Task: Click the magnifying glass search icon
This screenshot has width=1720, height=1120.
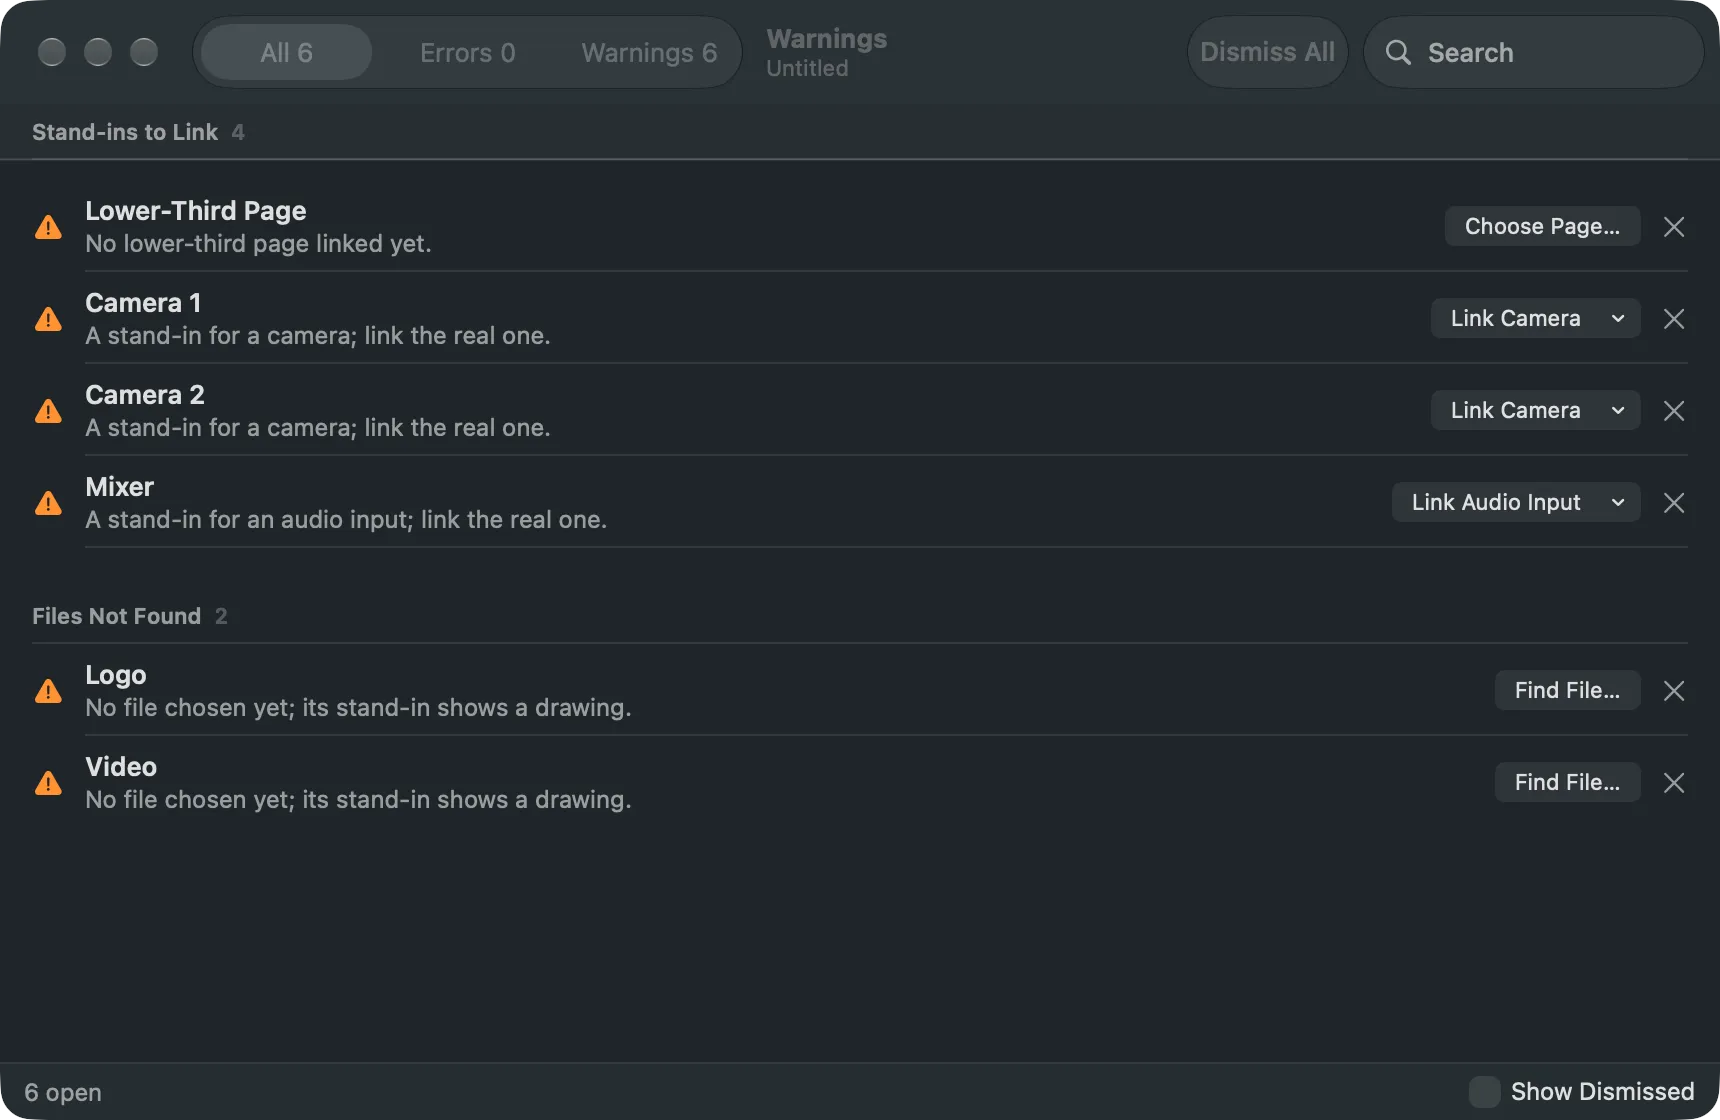Action: pos(1398,52)
